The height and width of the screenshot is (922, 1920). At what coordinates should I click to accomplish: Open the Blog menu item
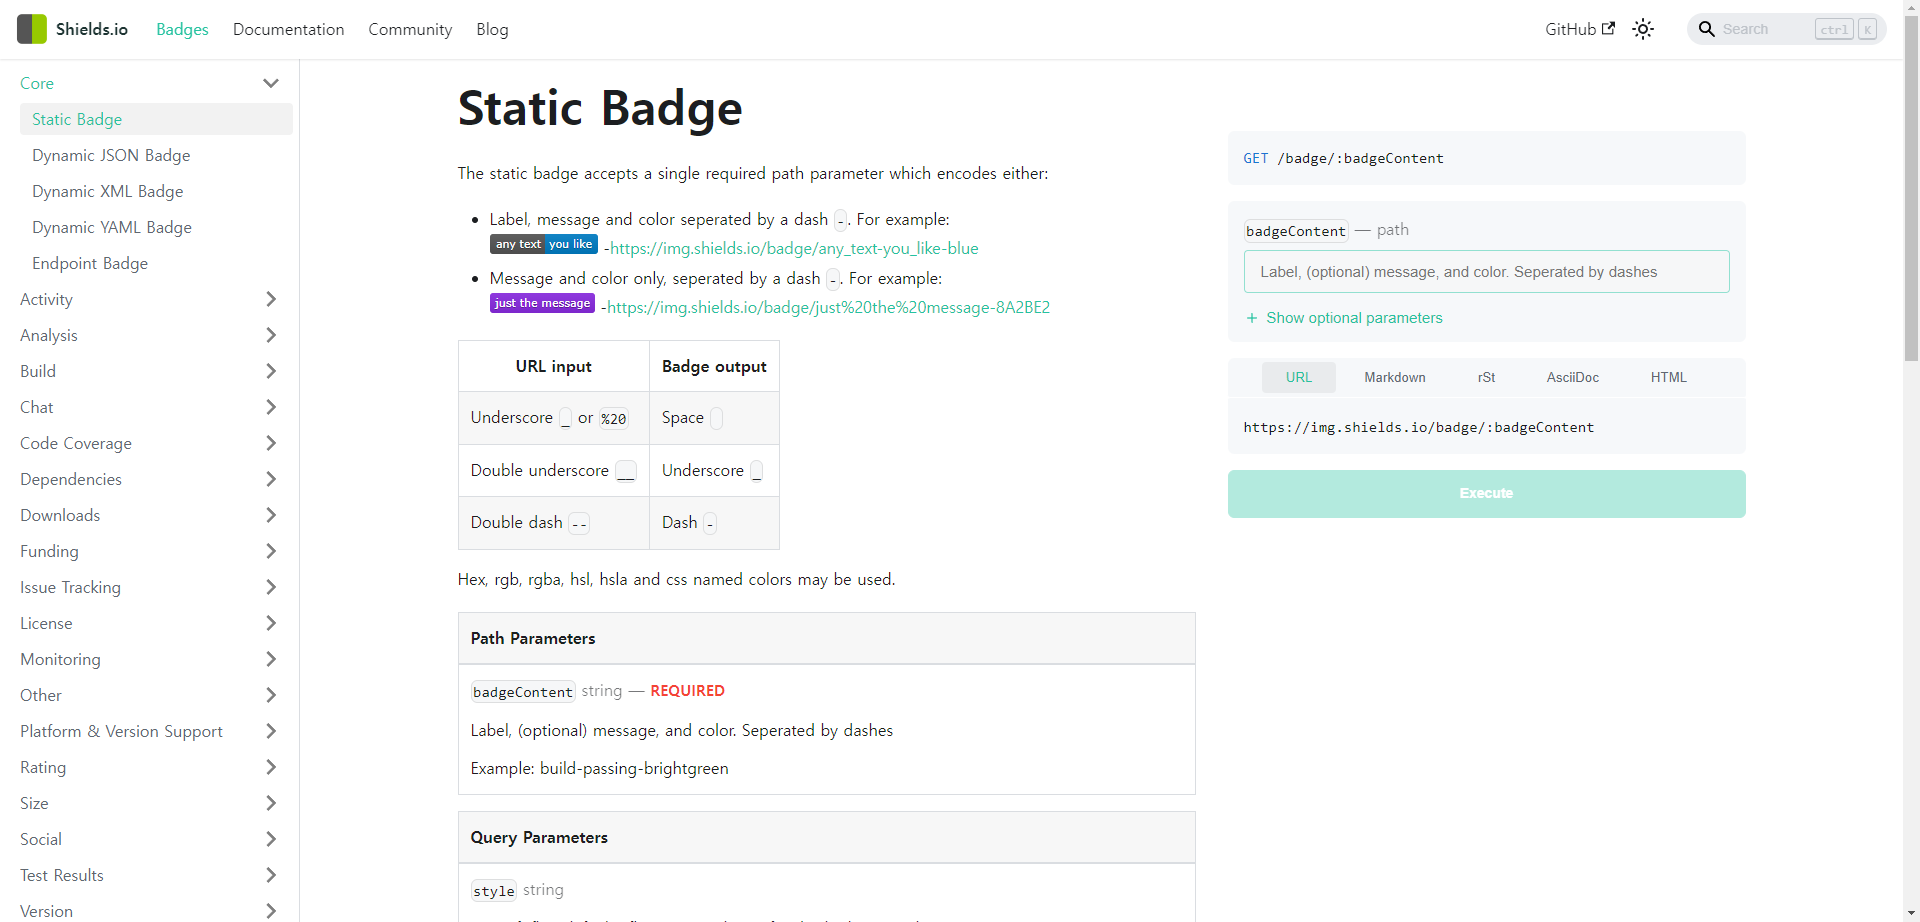[492, 29]
